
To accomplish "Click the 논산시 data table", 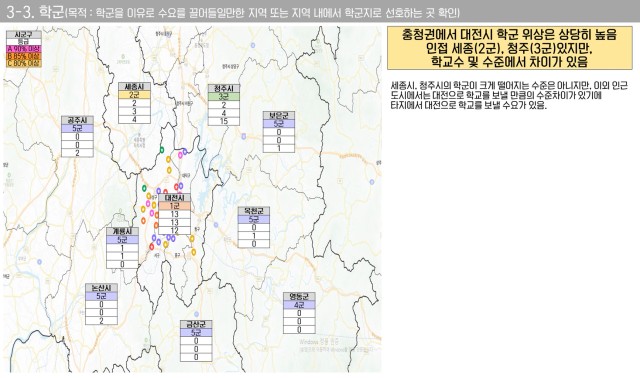I will (101, 305).
